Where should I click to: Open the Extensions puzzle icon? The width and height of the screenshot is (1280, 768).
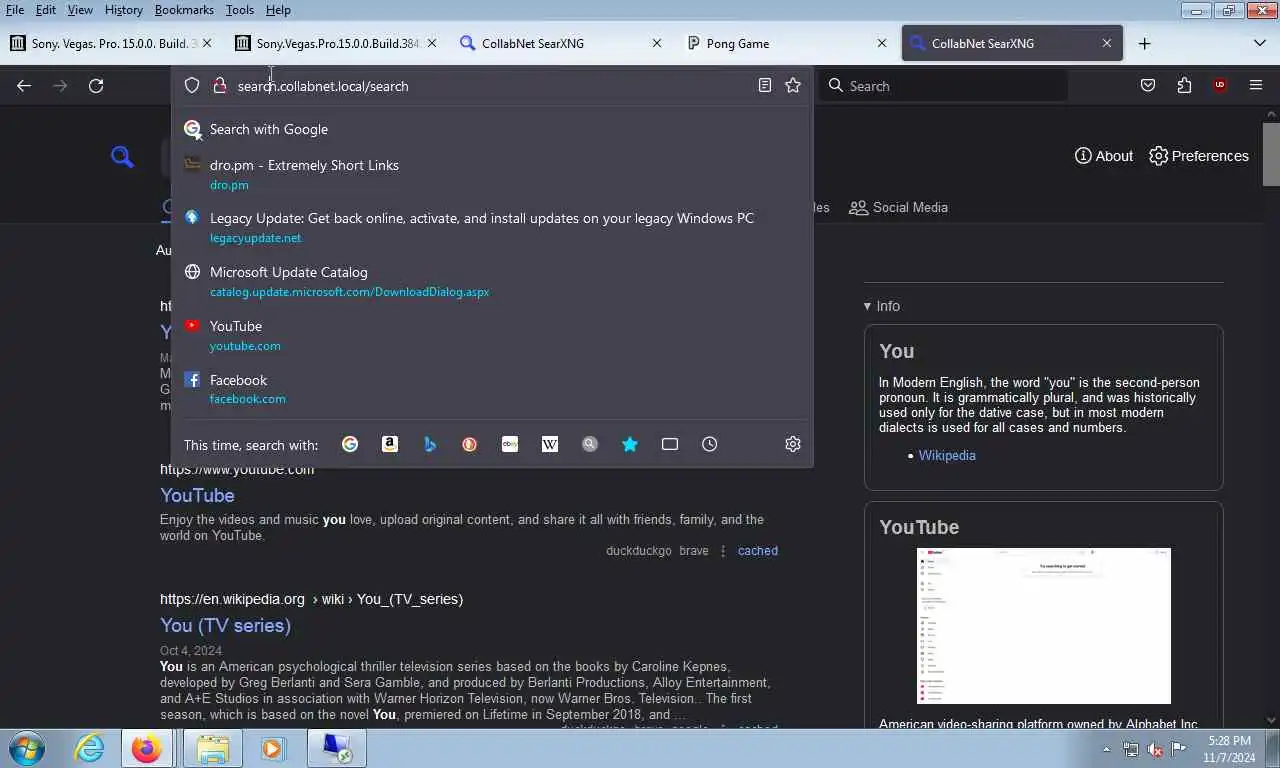coord(1184,86)
